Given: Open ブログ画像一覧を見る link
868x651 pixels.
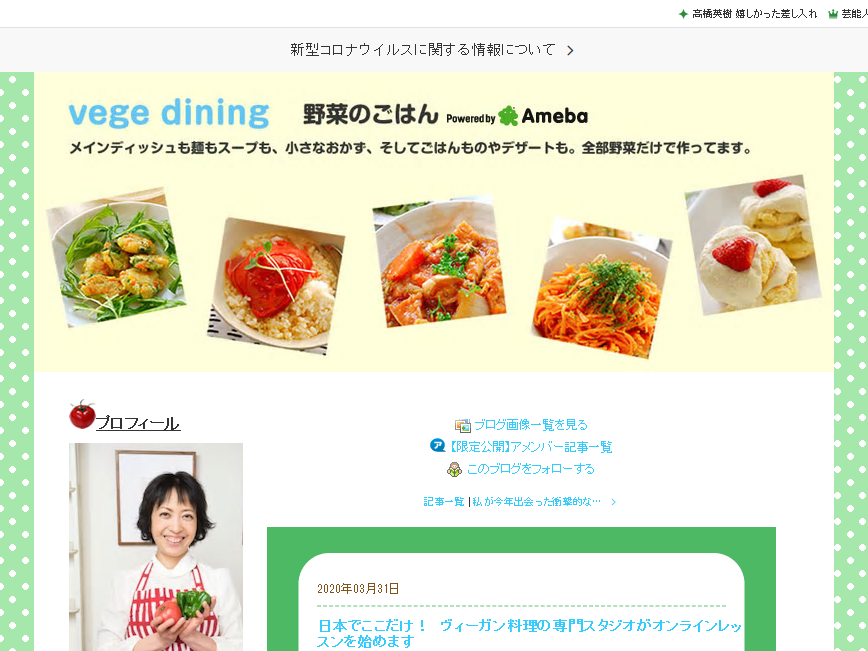Looking at the screenshot, I should (531, 425).
